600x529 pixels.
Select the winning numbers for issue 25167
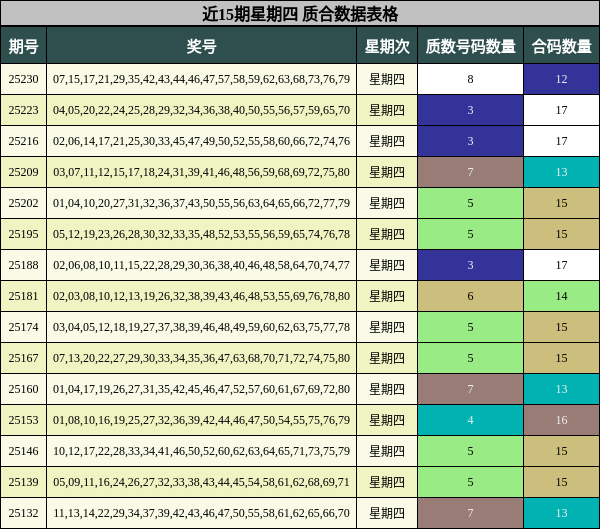pyautogui.click(x=201, y=358)
